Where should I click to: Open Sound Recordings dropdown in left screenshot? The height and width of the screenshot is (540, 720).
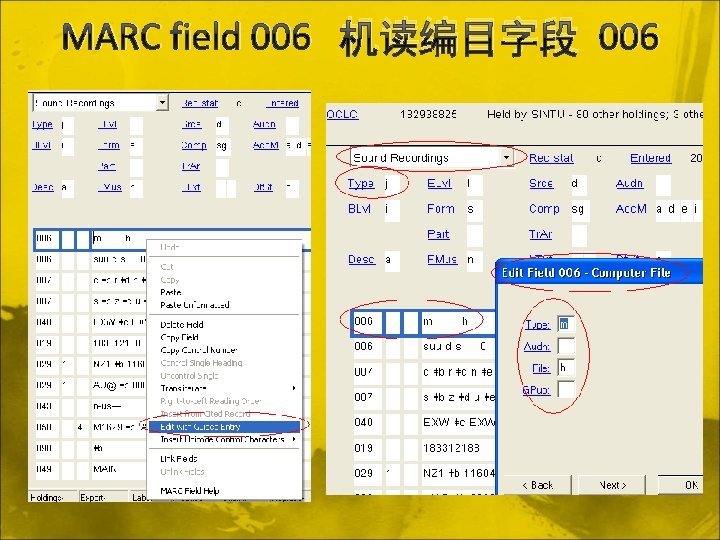pyautogui.click(x=162, y=102)
